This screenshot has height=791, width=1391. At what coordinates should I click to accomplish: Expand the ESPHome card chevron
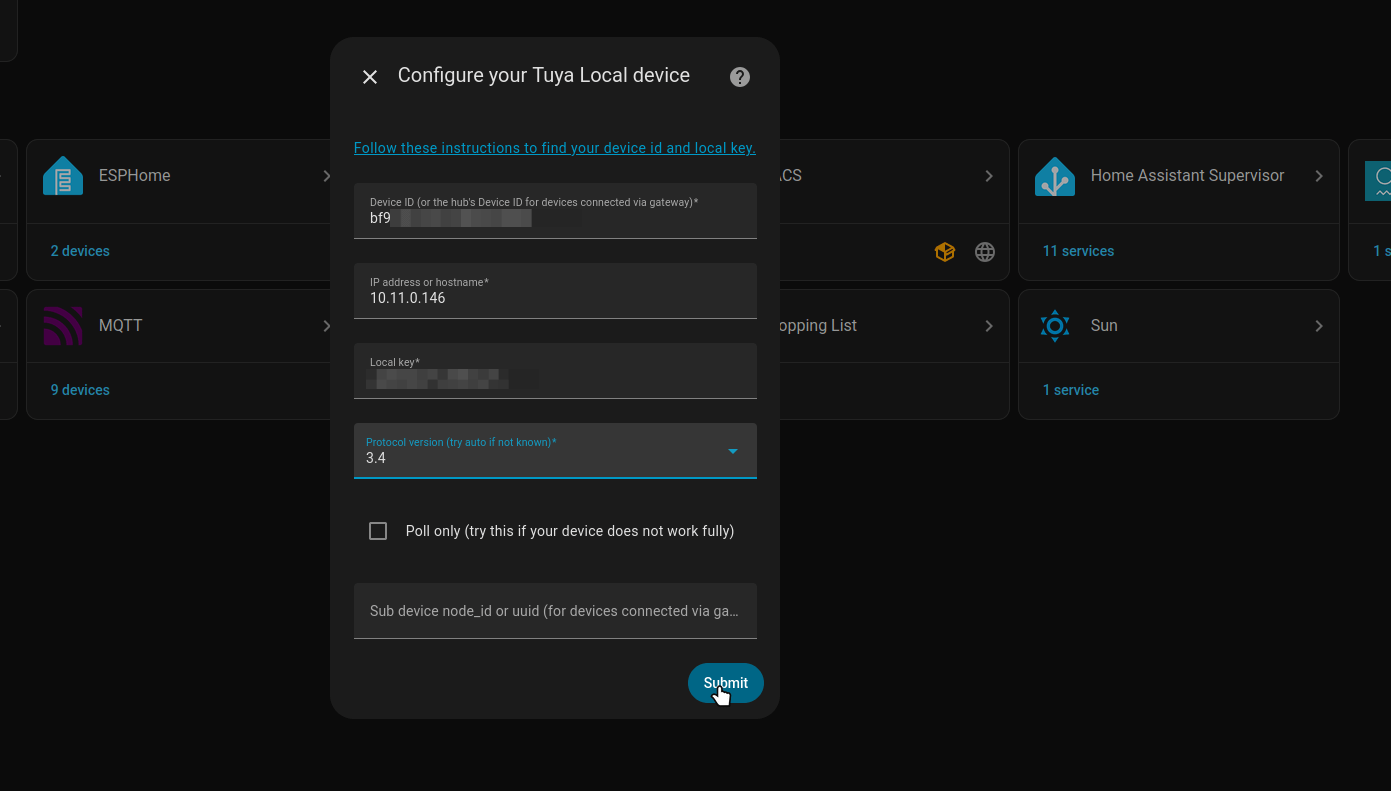[325, 176]
